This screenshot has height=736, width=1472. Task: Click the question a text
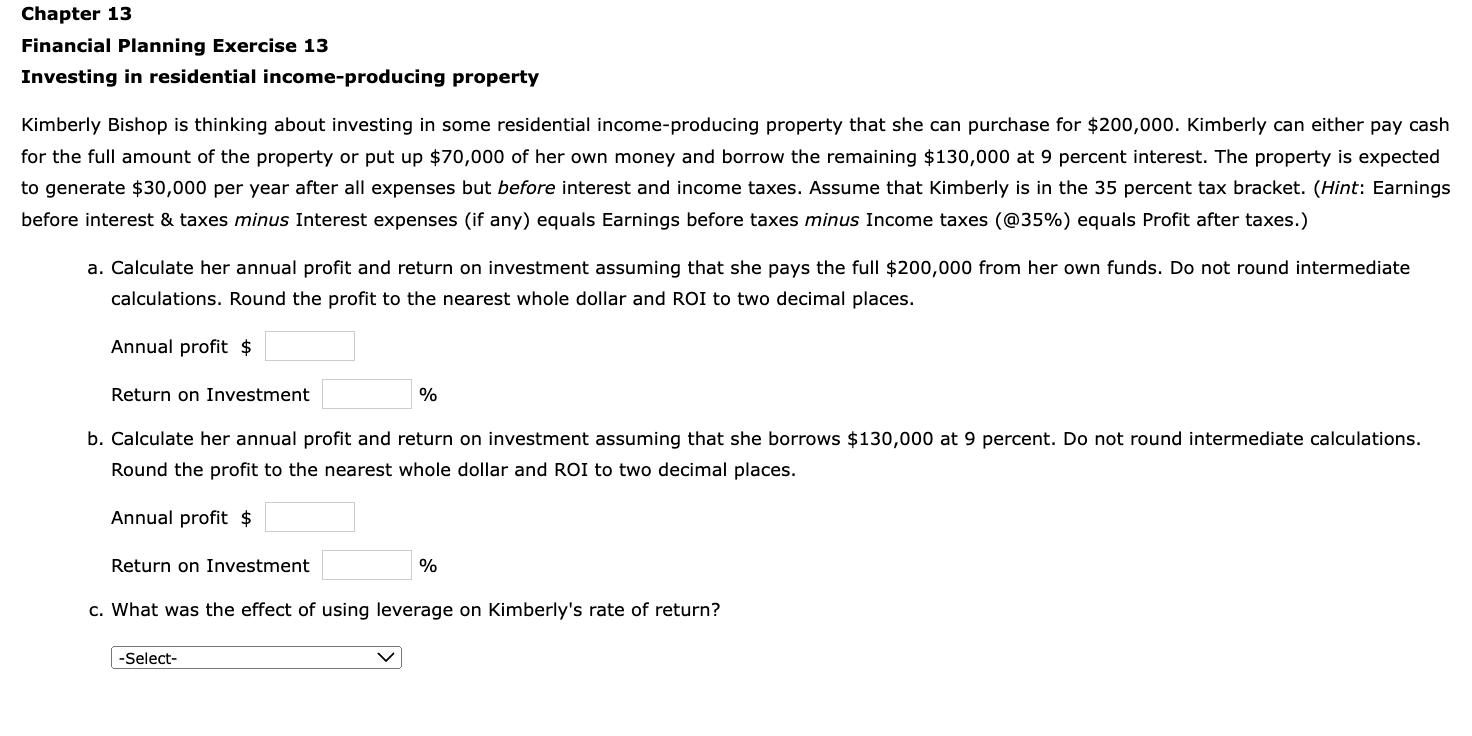[700, 267]
